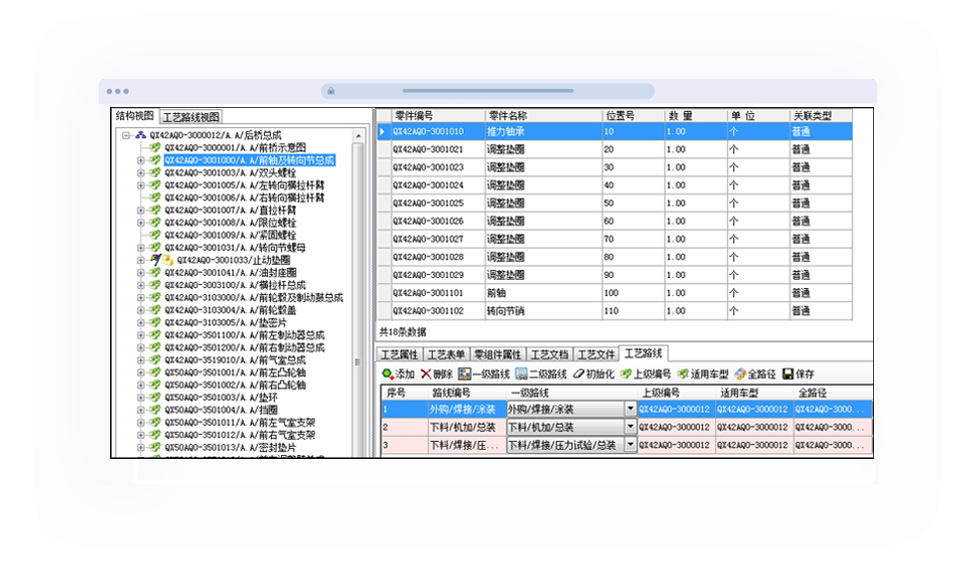Click the 前轴 part name cell

pos(543,293)
